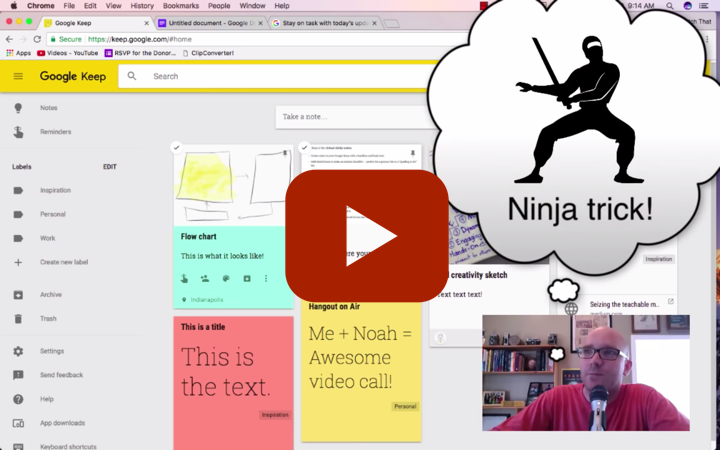Select the checkmark on the pinned text note
Screen dimensions: 720x450
click(304, 147)
